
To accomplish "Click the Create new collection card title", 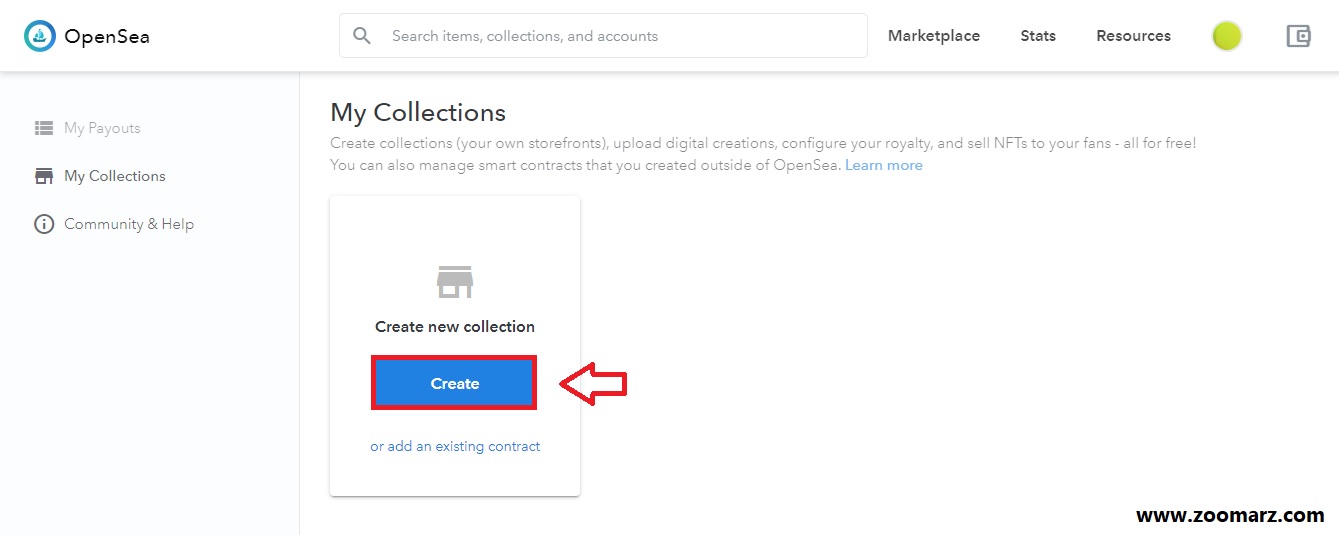I will (455, 326).
